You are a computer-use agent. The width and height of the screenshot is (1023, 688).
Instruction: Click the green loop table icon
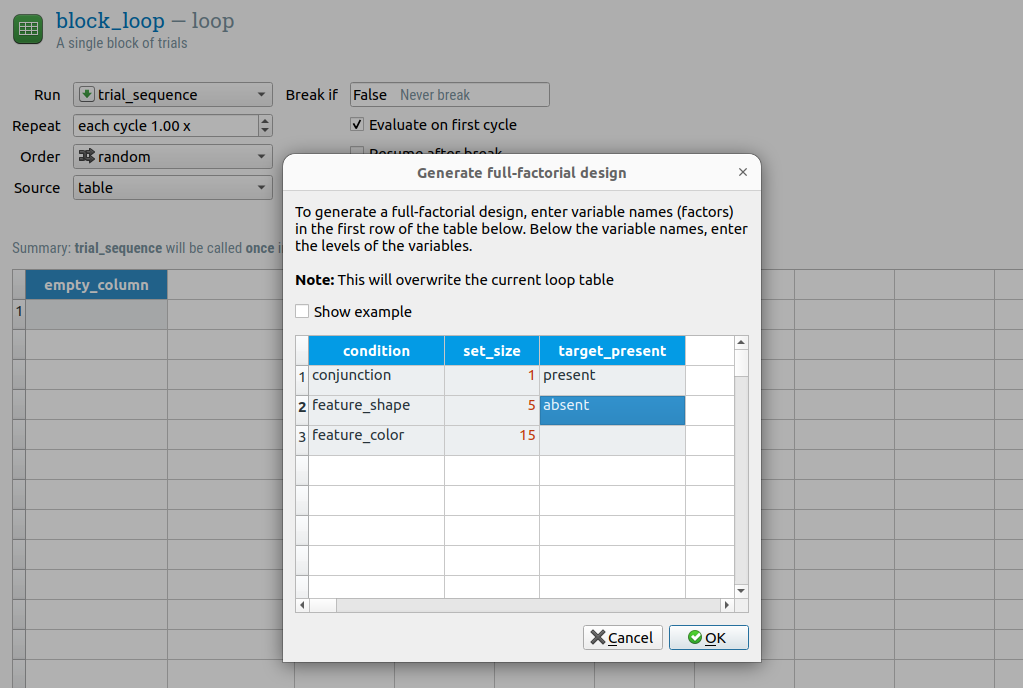pos(28,29)
